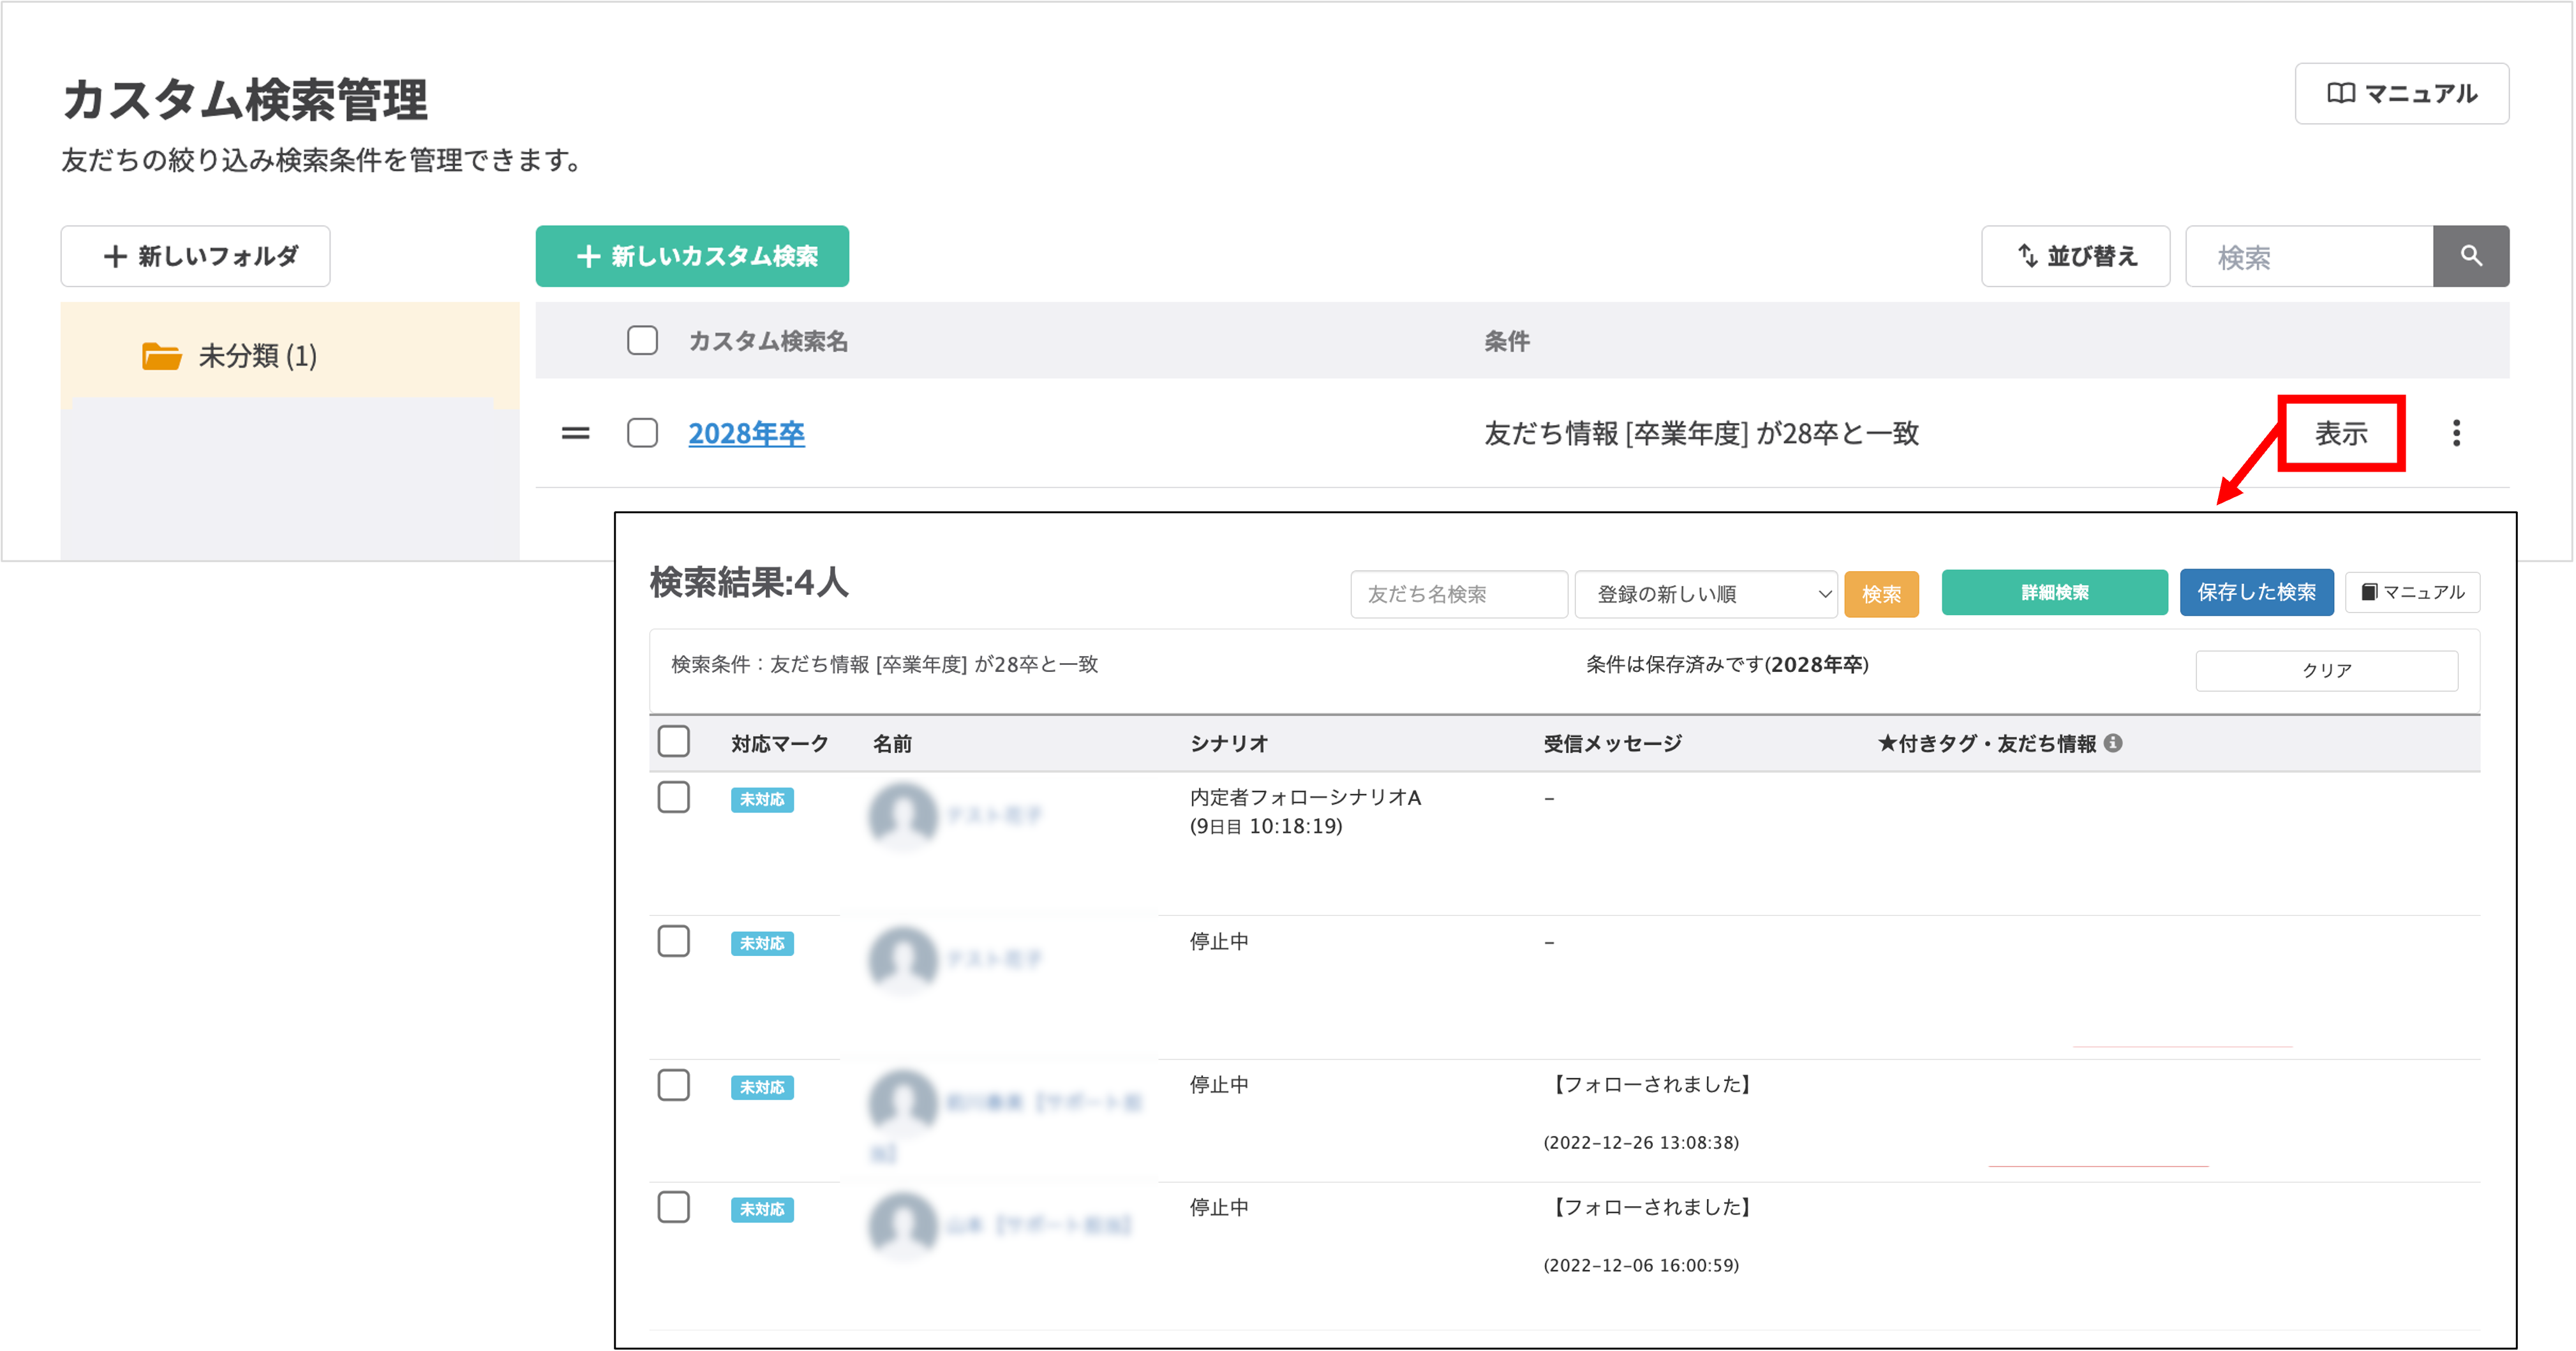Click inside the 友だち名検索 input field
The image size is (2576, 1351).
pyautogui.click(x=1458, y=593)
